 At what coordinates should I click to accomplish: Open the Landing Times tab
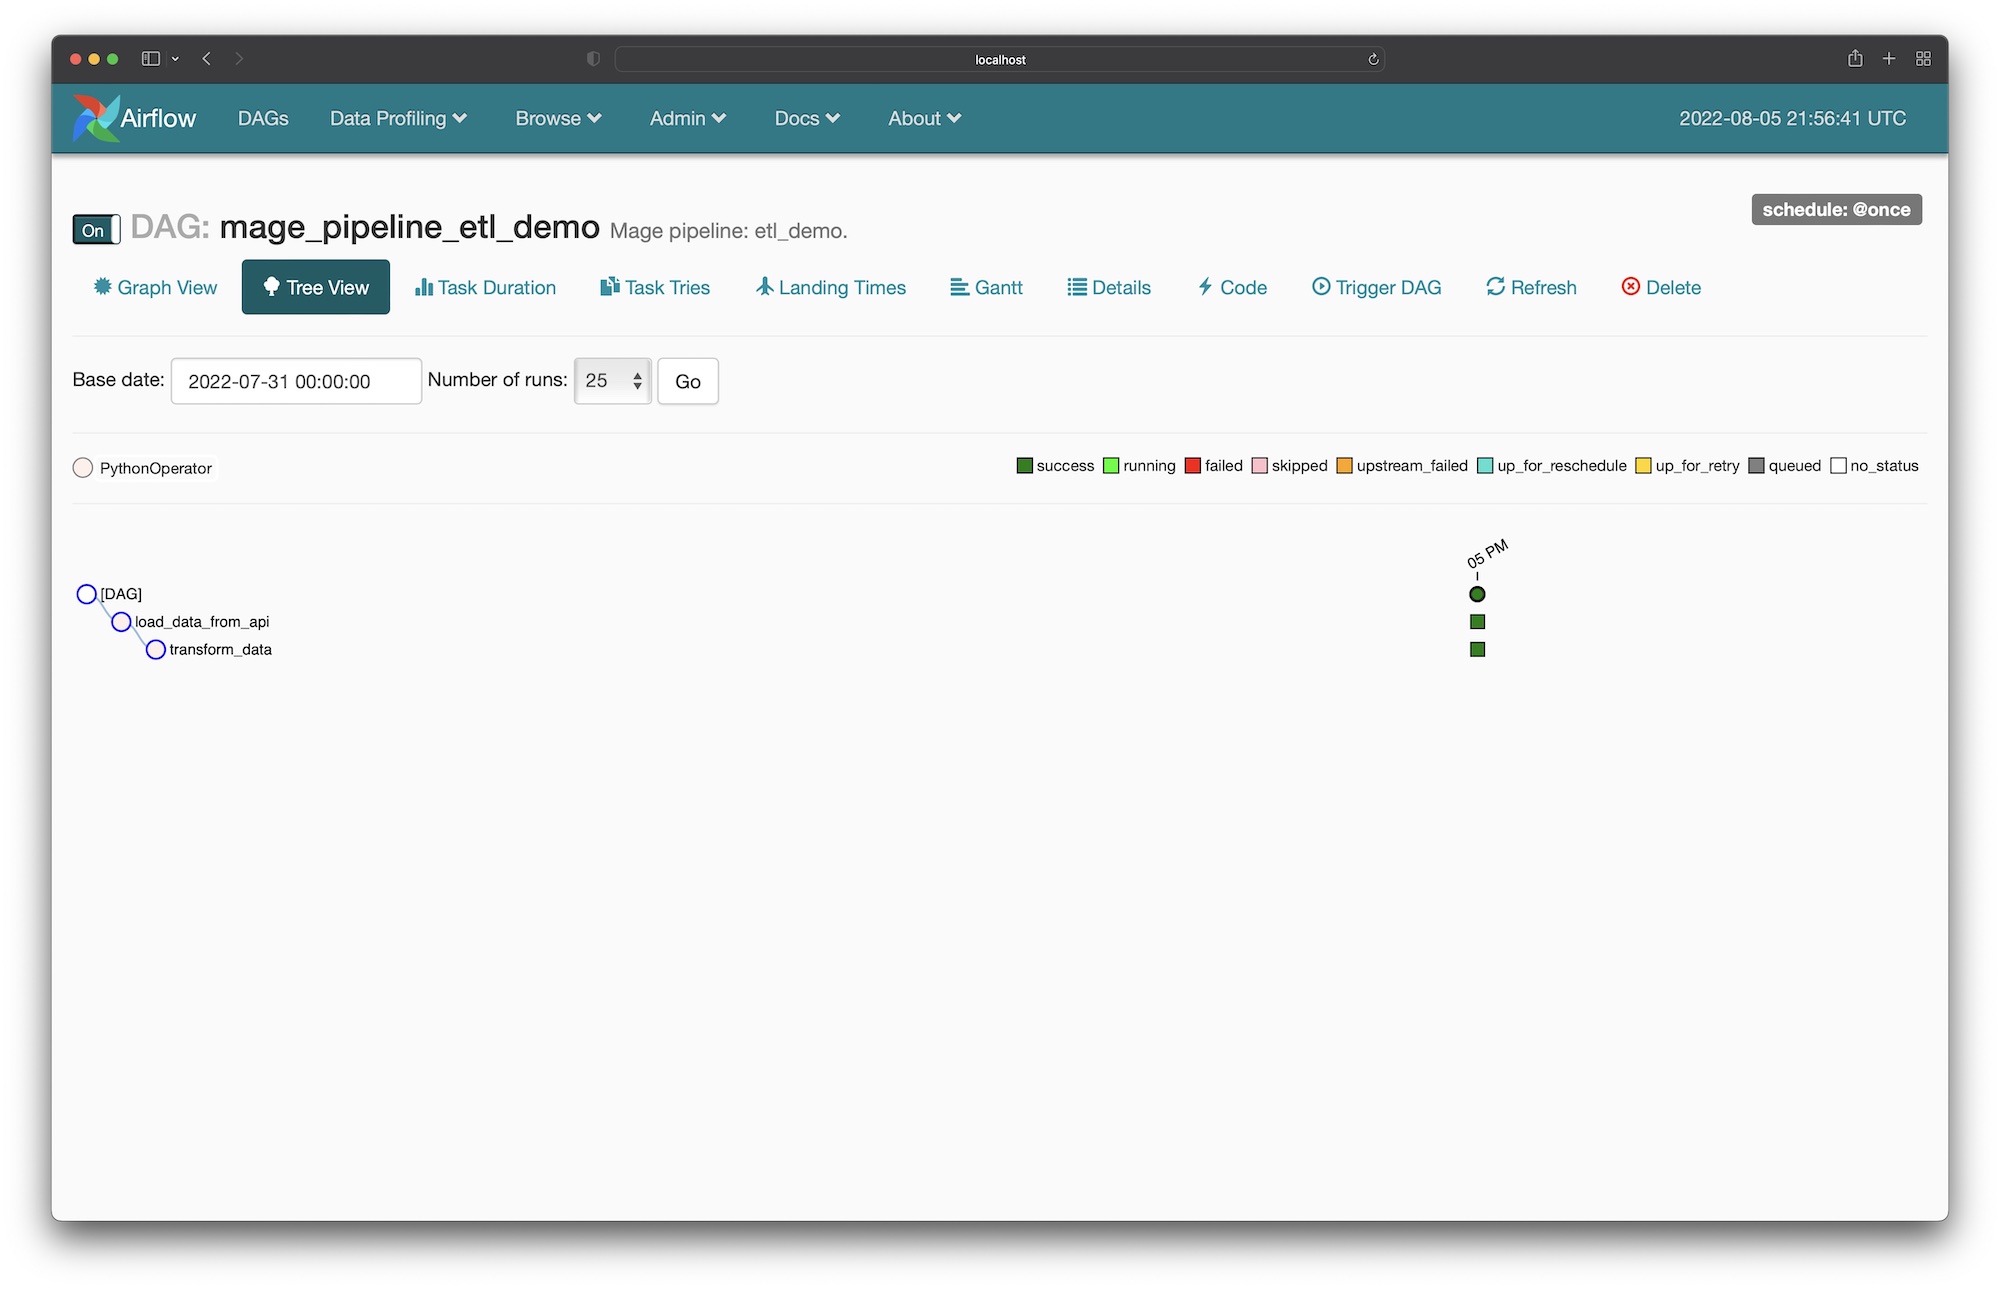[x=831, y=287]
